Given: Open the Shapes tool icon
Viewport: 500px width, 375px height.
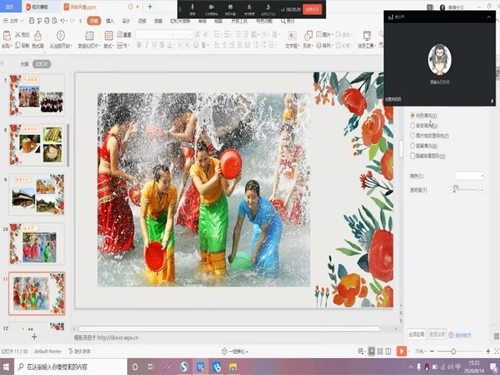Looking at the screenshot, I should point(308,35).
